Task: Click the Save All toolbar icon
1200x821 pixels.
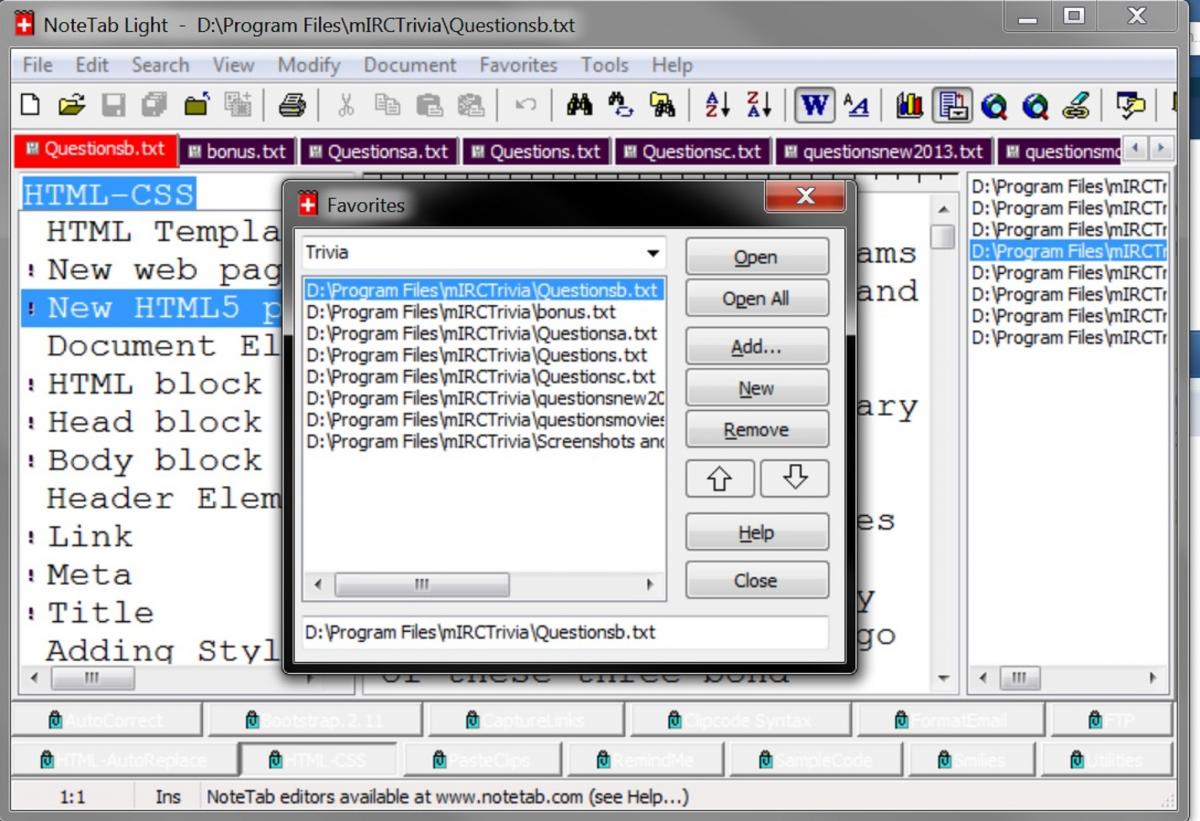Action: (154, 104)
